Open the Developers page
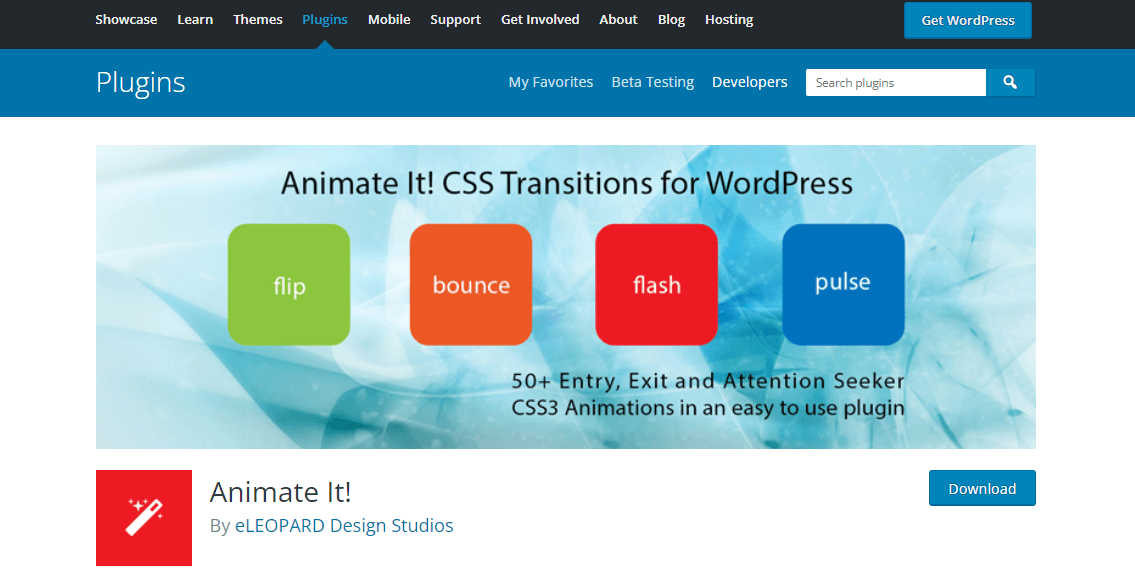 (749, 82)
